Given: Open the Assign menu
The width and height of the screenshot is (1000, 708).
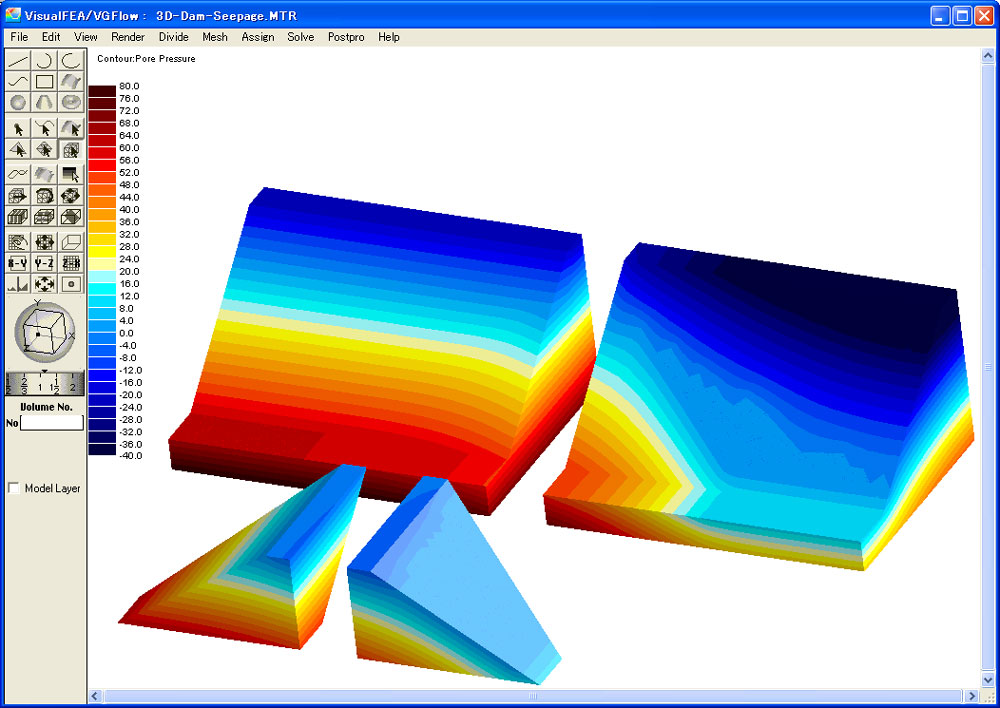Looking at the screenshot, I should pos(258,37).
